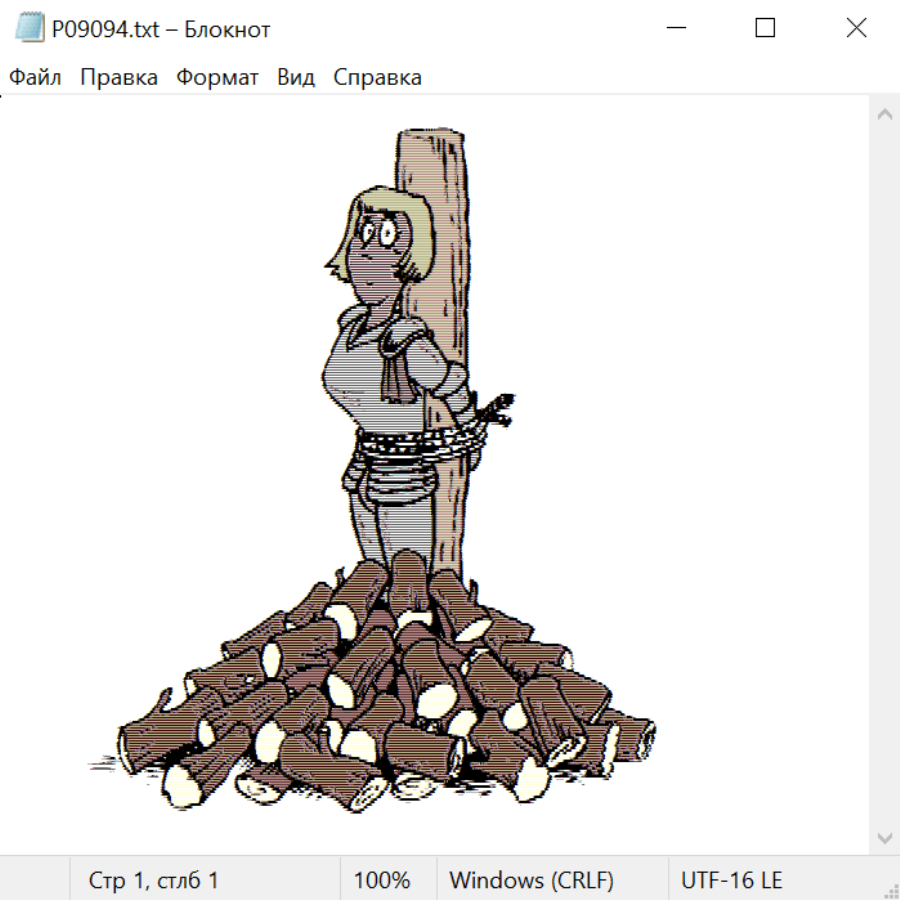This screenshot has height=900, width=900.
Task: Click the Notepad icon in title bar
Action: [29, 29]
